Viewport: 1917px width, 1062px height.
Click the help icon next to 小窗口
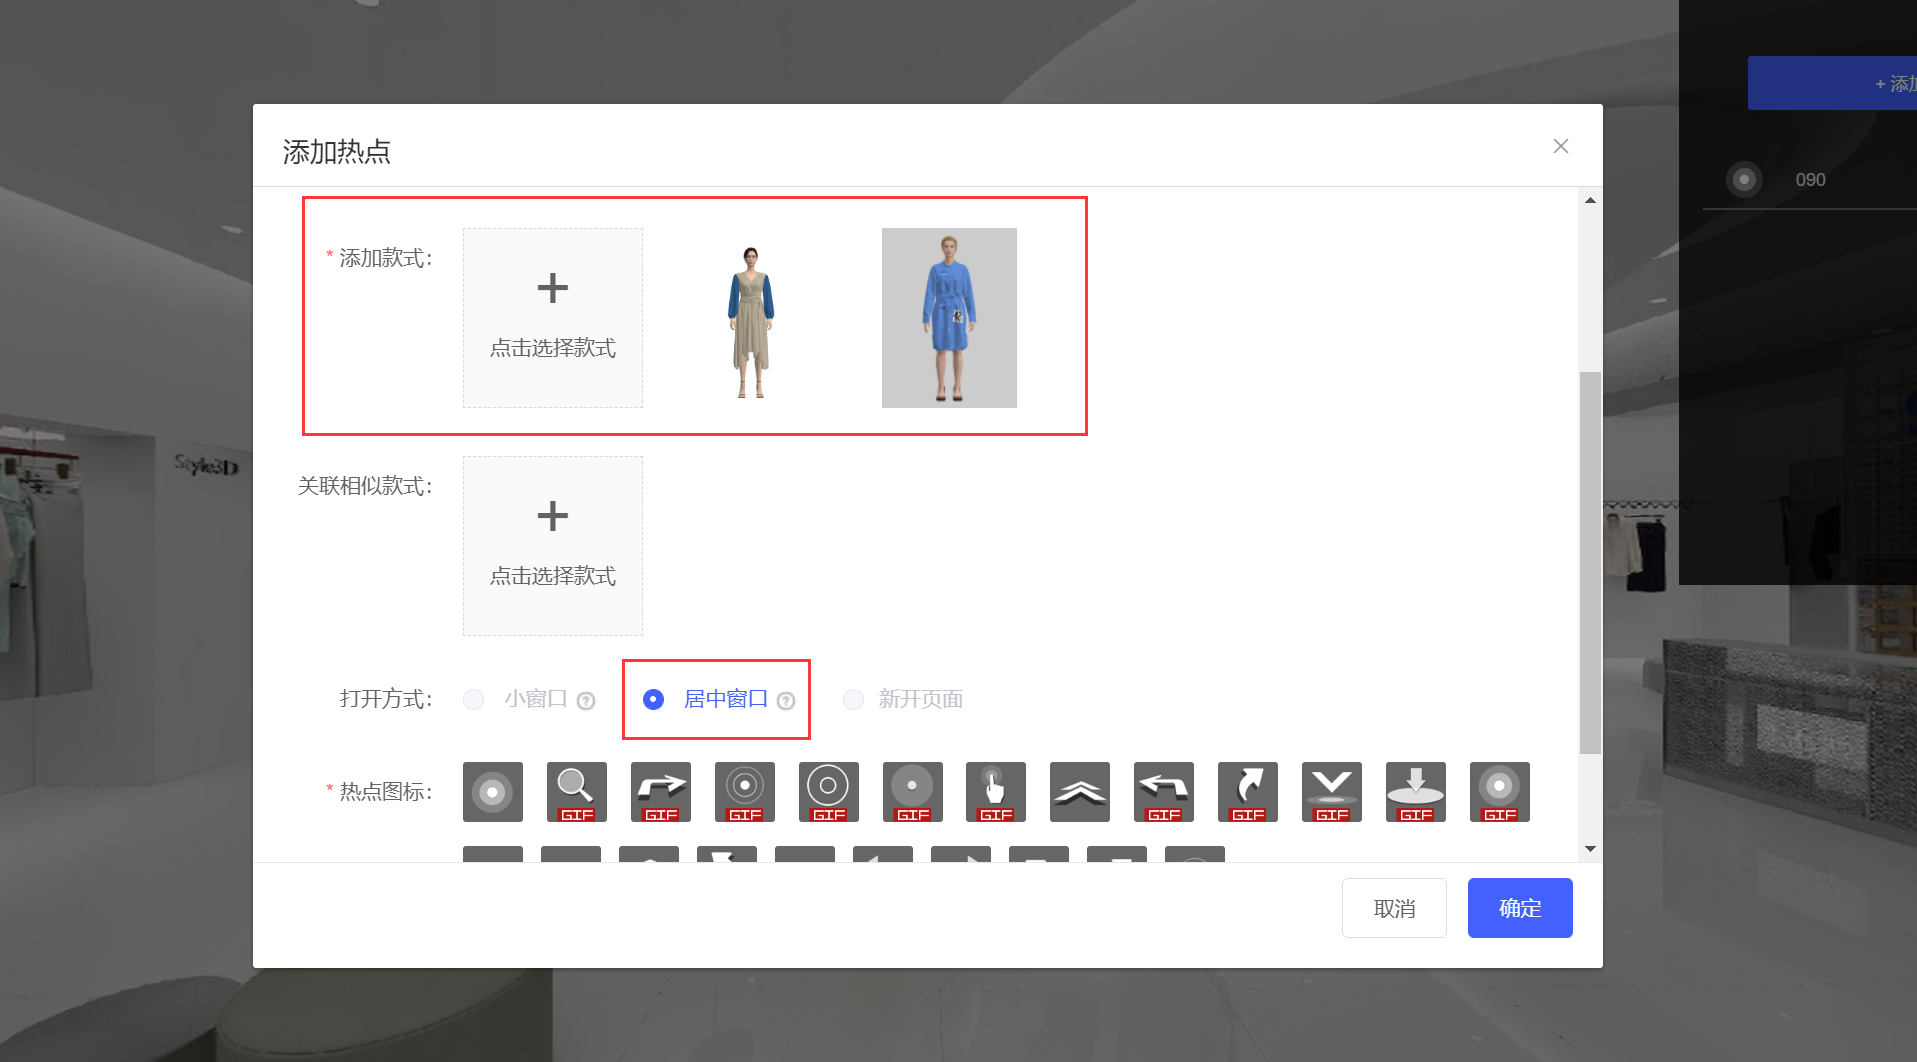(586, 701)
